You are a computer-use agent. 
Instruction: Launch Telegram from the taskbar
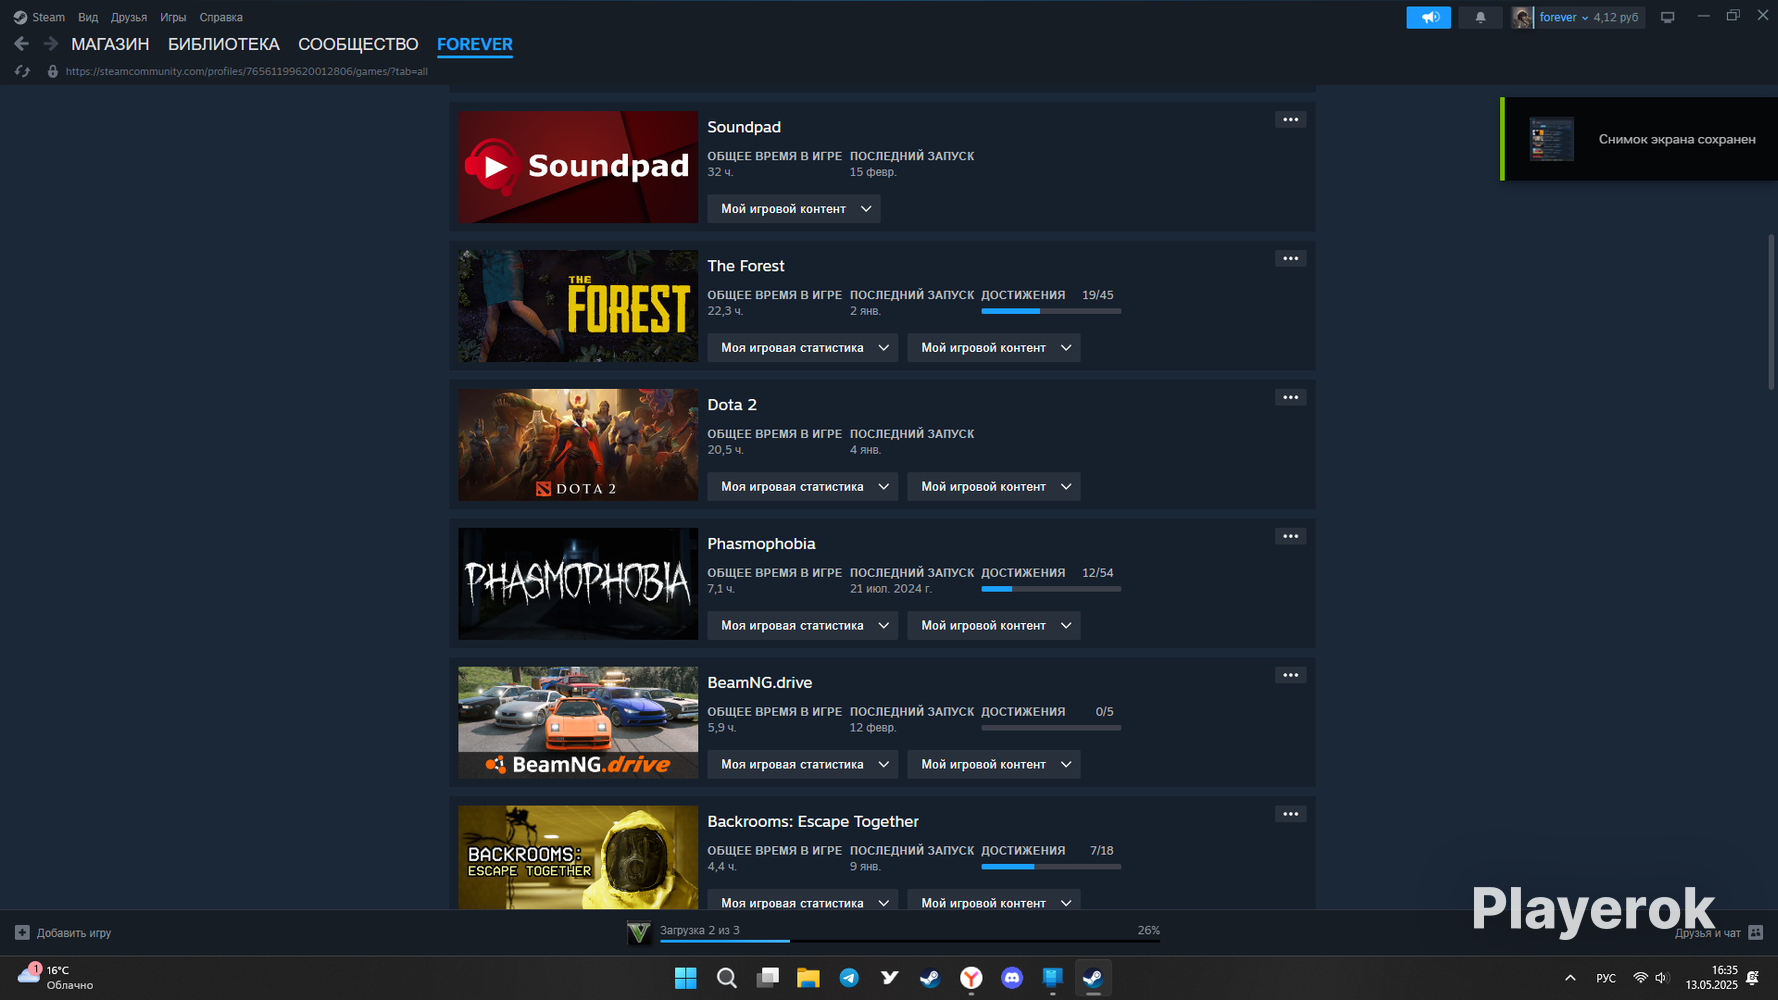pyautogui.click(x=849, y=978)
